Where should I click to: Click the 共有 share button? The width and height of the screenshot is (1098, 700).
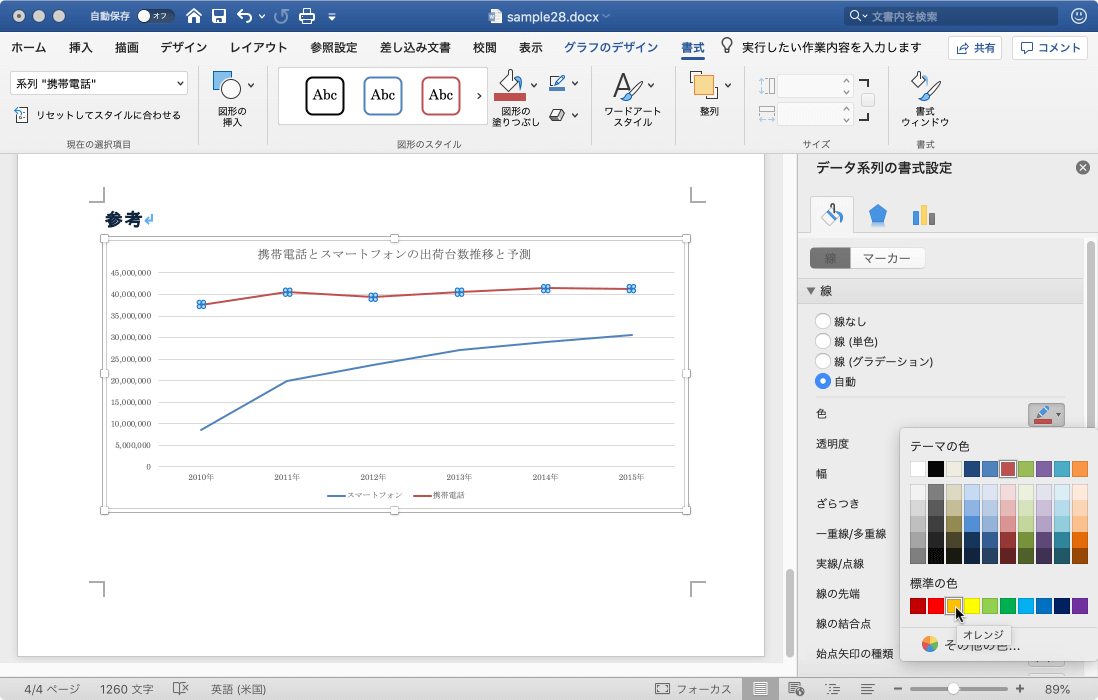(975, 48)
